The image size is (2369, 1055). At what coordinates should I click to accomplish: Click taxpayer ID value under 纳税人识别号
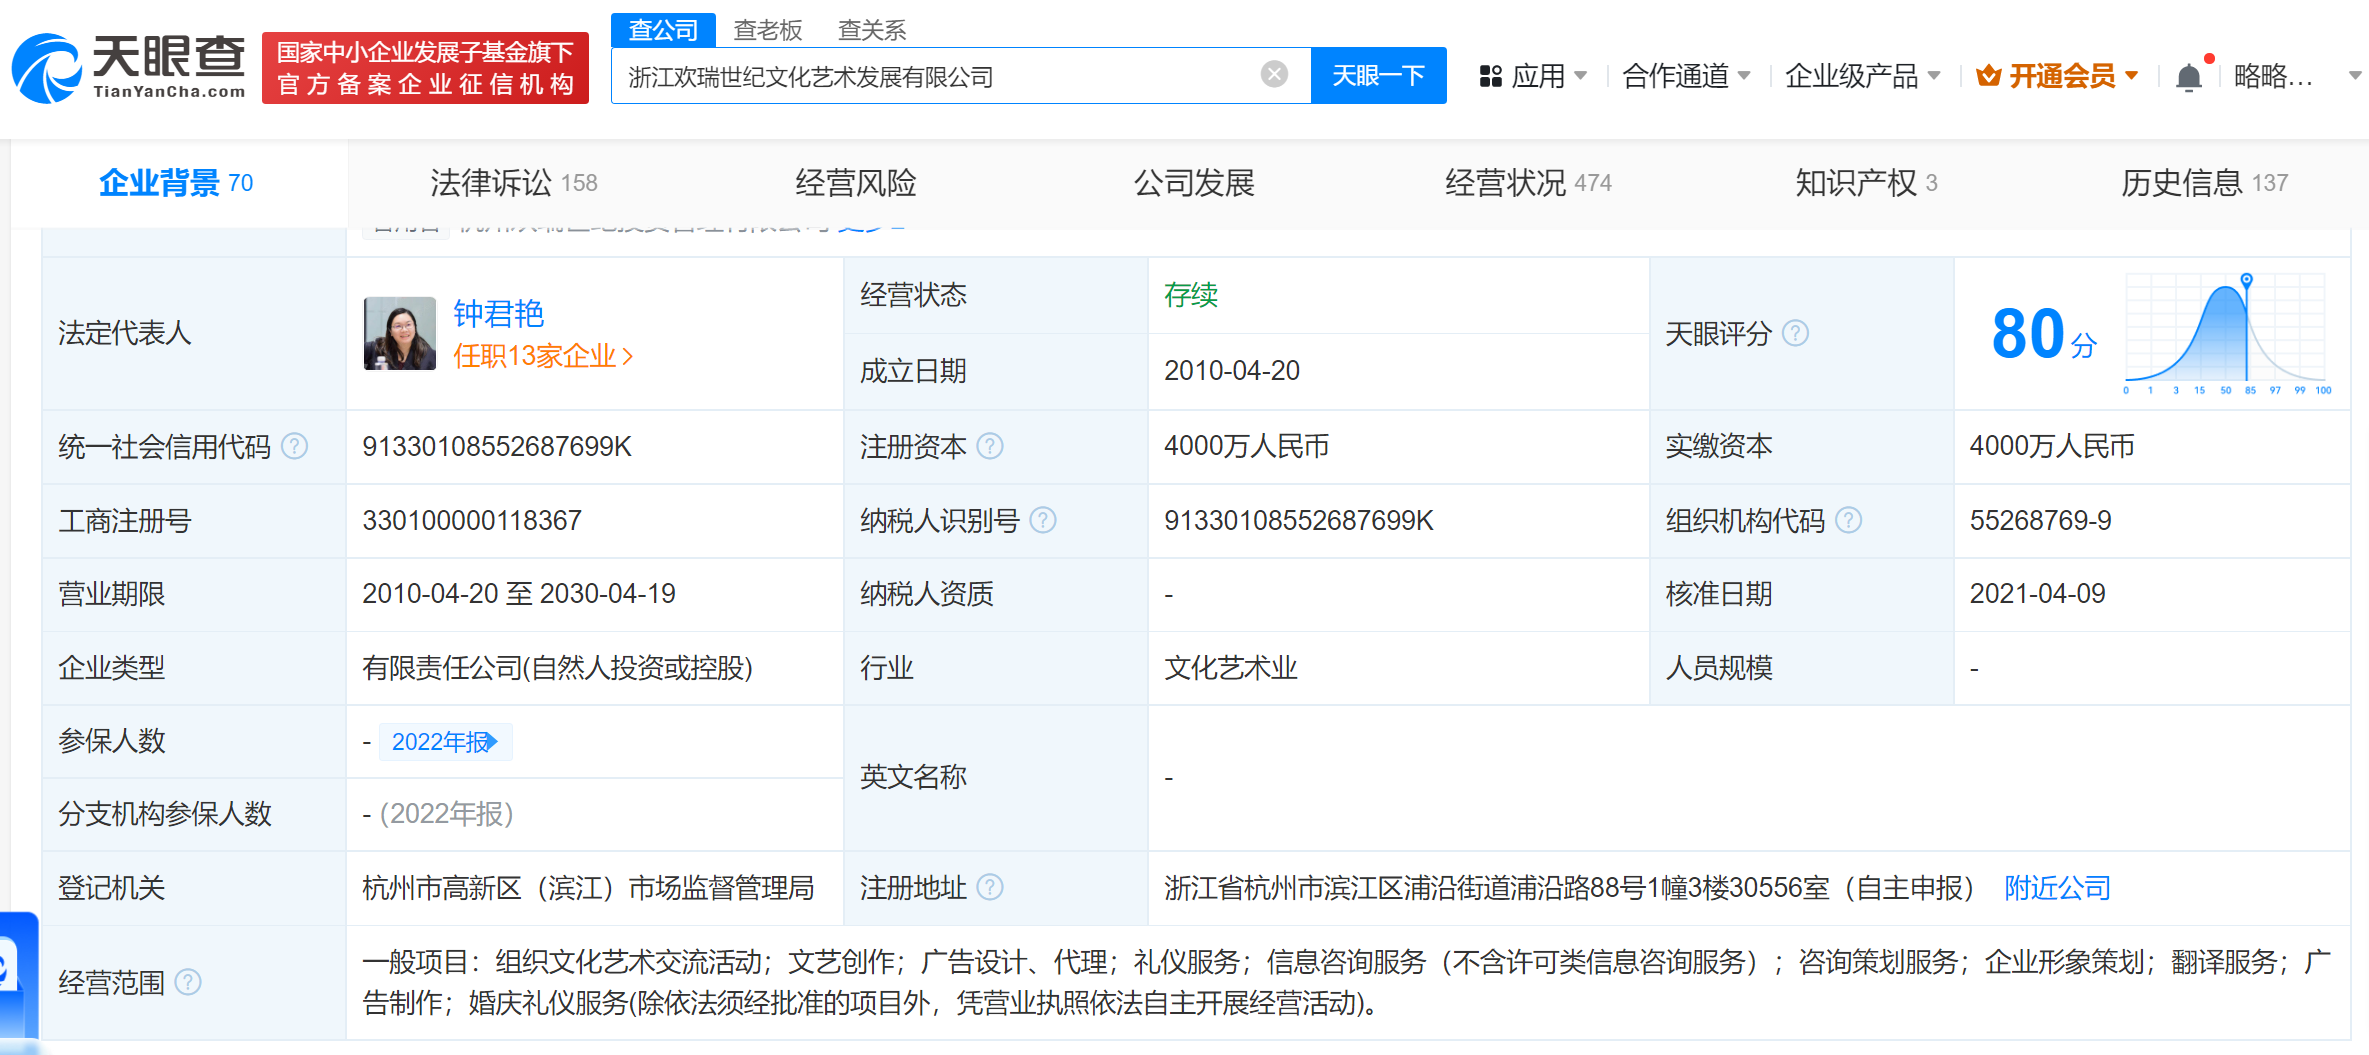pyautogui.click(x=1298, y=520)
